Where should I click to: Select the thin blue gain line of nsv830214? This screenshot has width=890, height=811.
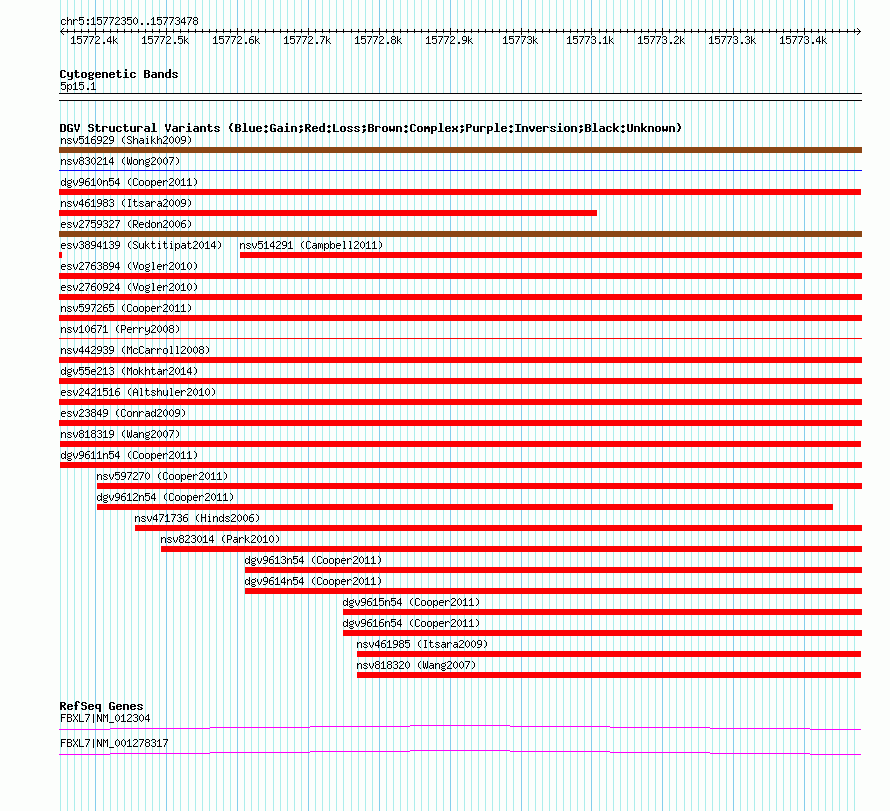pos(460,170)
